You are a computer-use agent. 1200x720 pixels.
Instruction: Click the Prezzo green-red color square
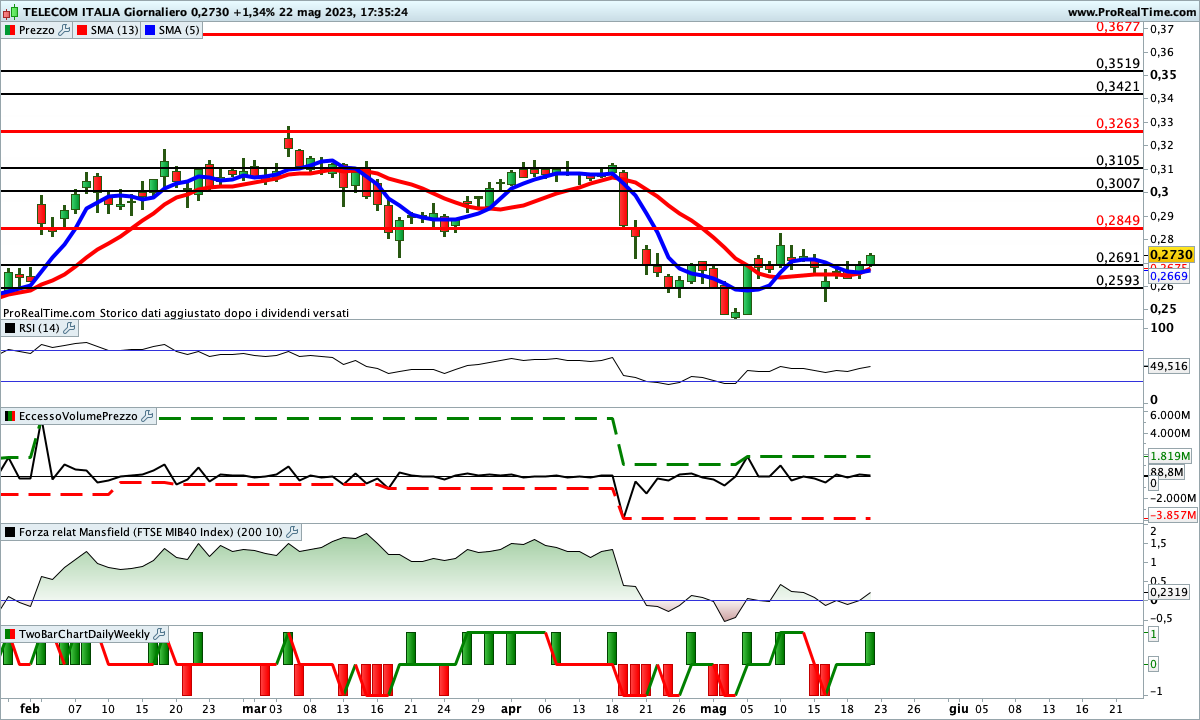point(9,30)
